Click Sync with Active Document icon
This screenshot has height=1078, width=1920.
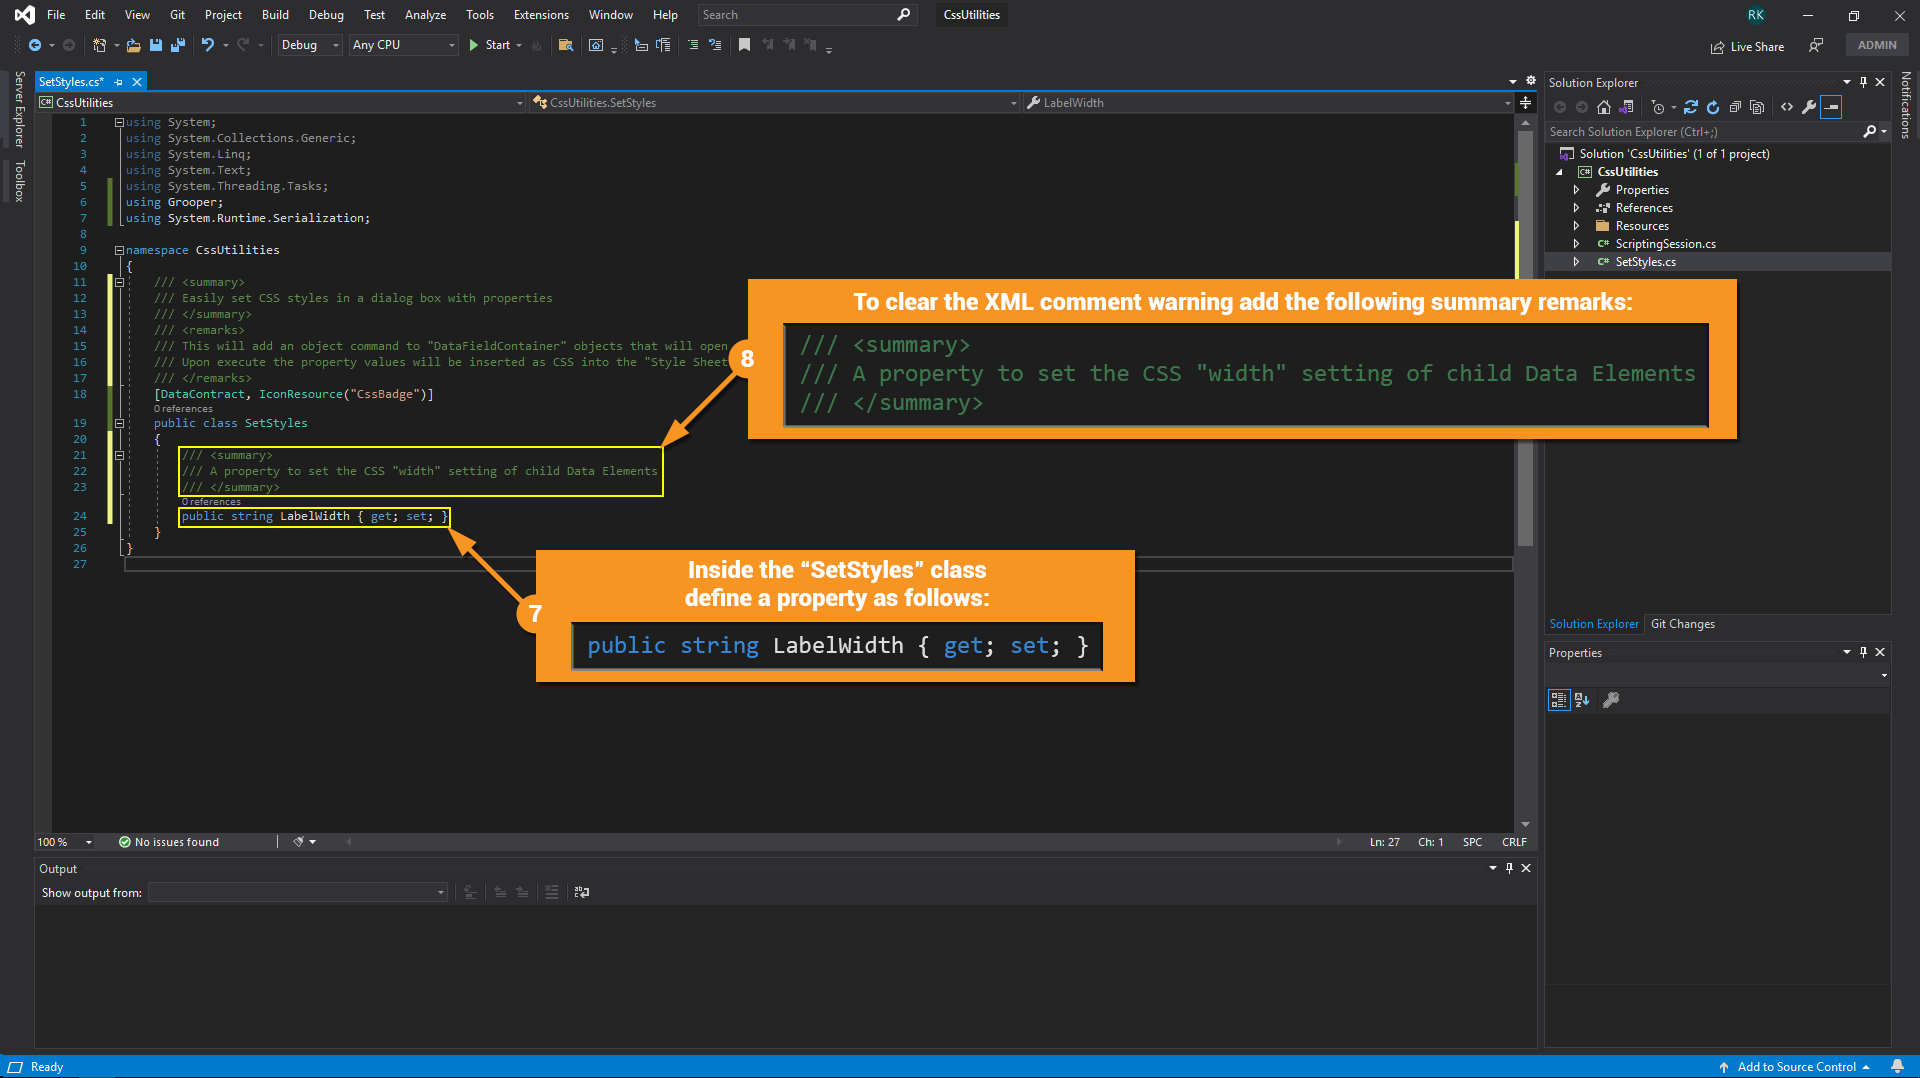(x=1690, y=107)
